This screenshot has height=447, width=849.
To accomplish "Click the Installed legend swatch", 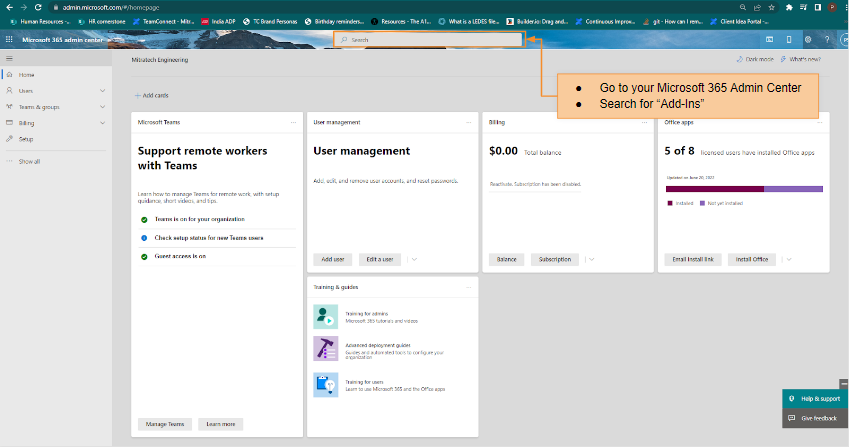I will [670, 203].
